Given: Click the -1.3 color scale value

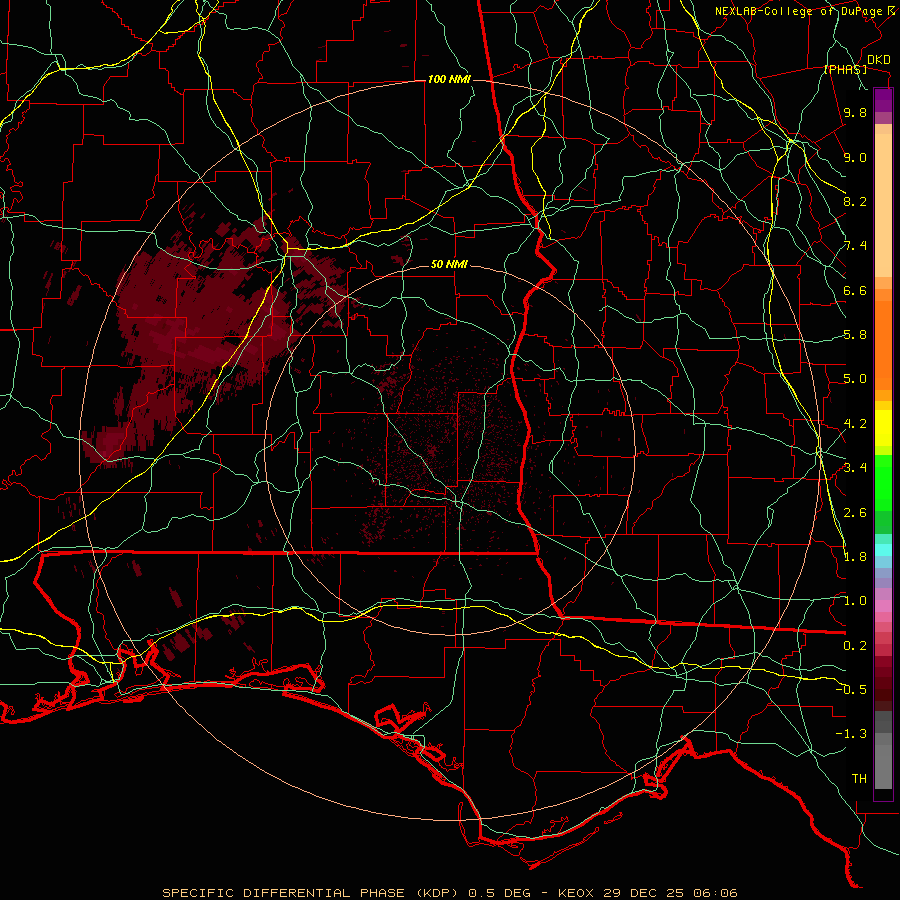Looking at the screenshot, I should [851, 734].
